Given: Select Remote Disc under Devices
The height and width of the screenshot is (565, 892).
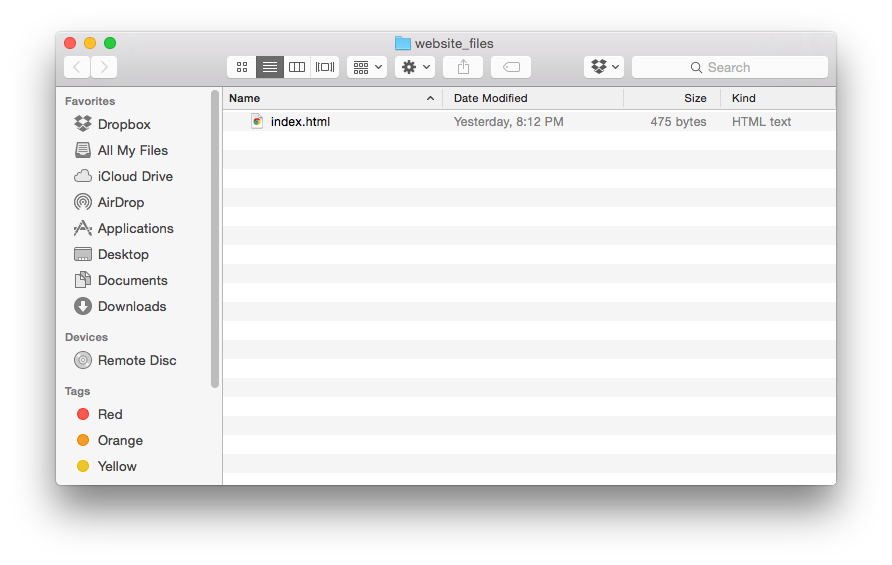Looking at the screenshot, I should click(x=136, y=360).
